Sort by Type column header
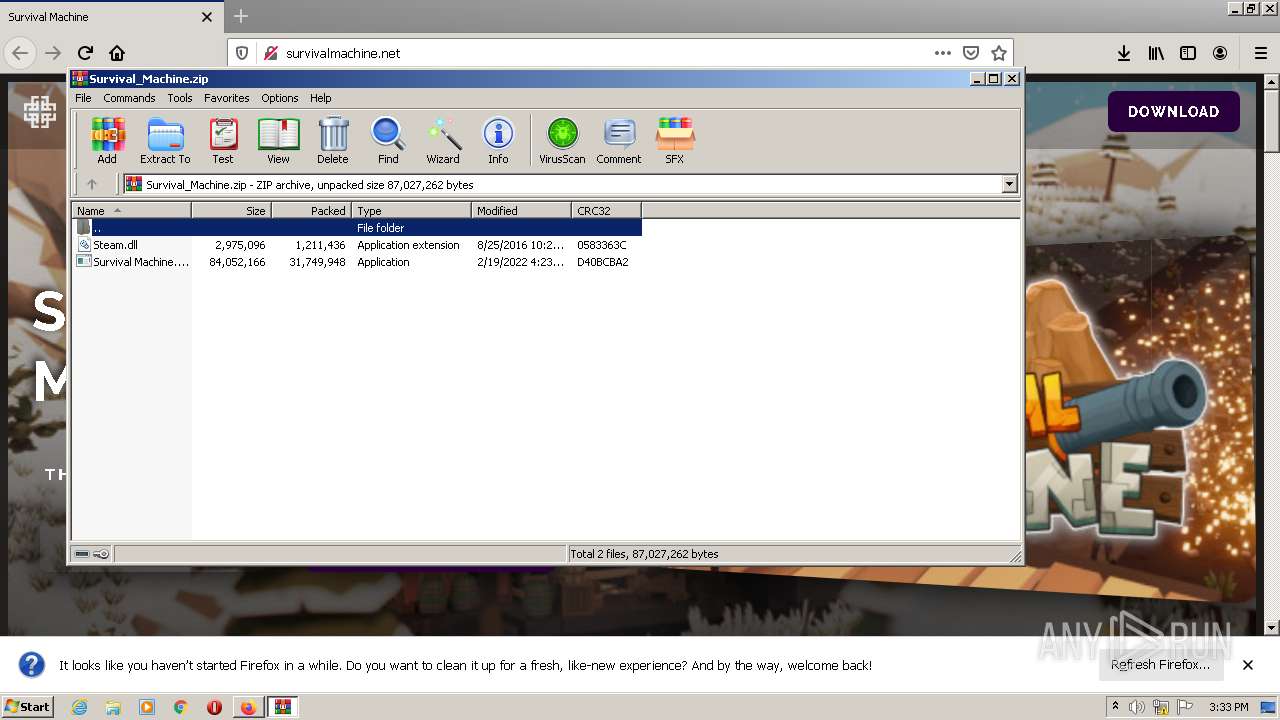This screenshot has height=720, width=1280. point(411,210)
